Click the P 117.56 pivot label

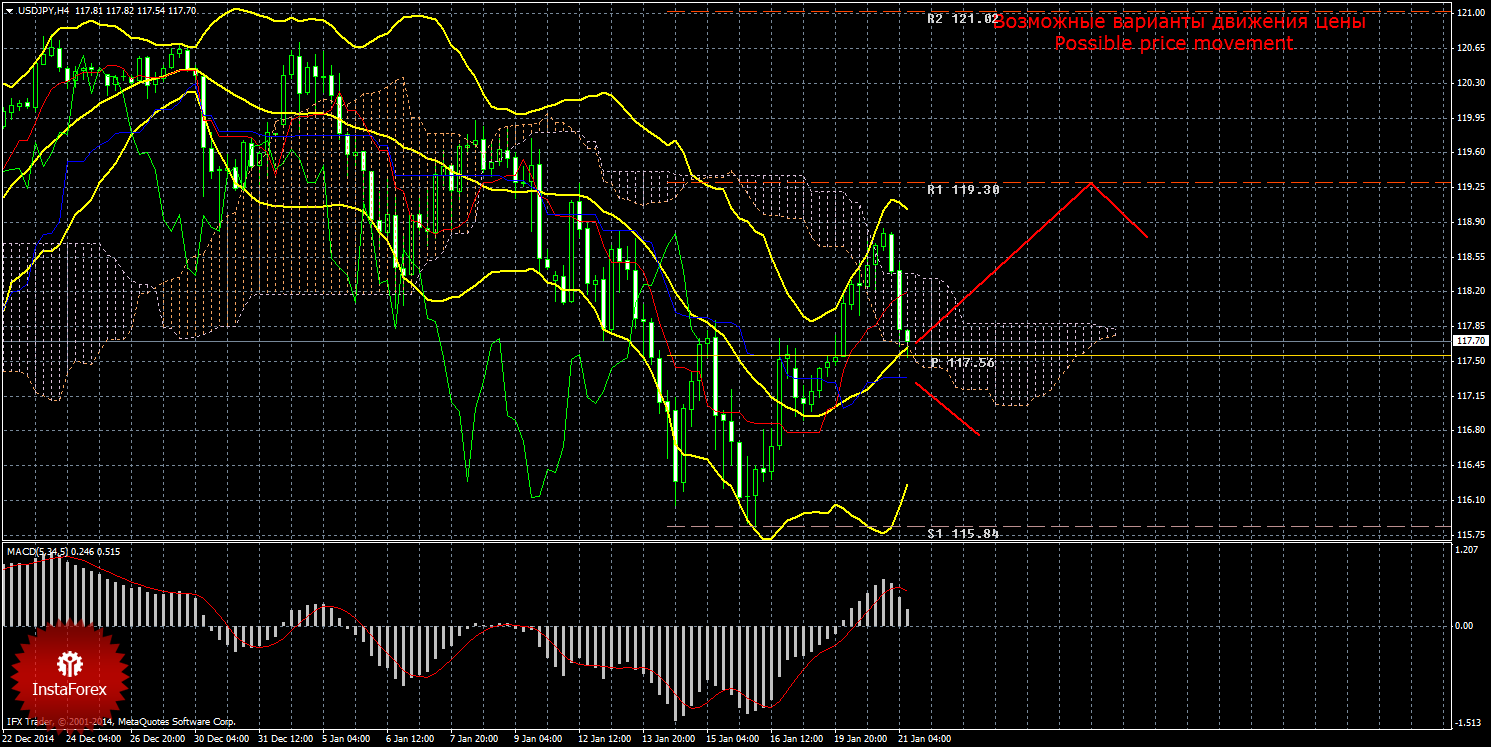coord(962,363)
